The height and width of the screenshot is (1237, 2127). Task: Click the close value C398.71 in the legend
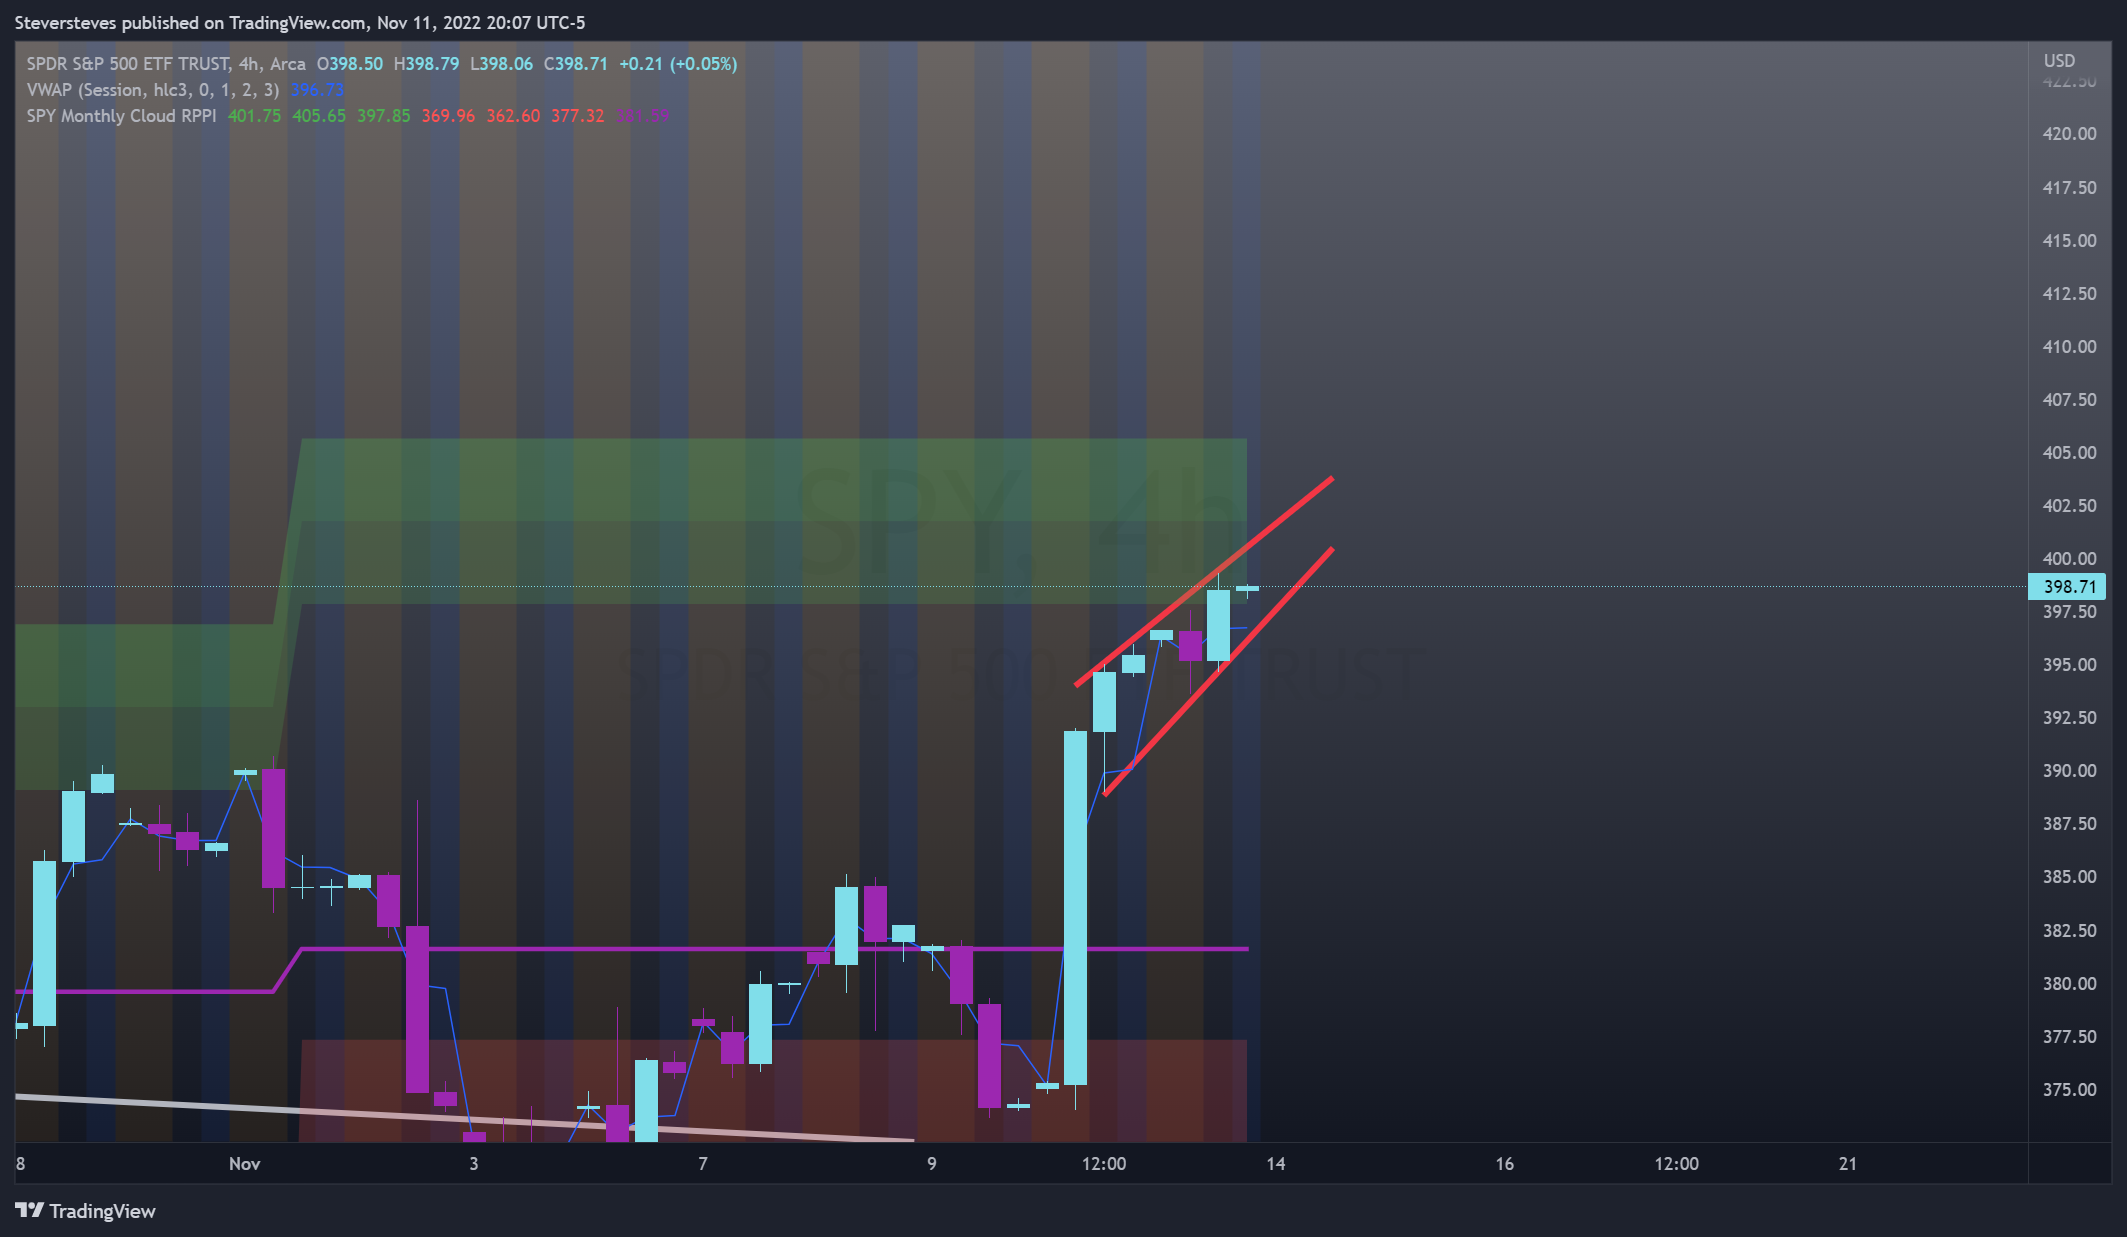[x=576, y=64]
